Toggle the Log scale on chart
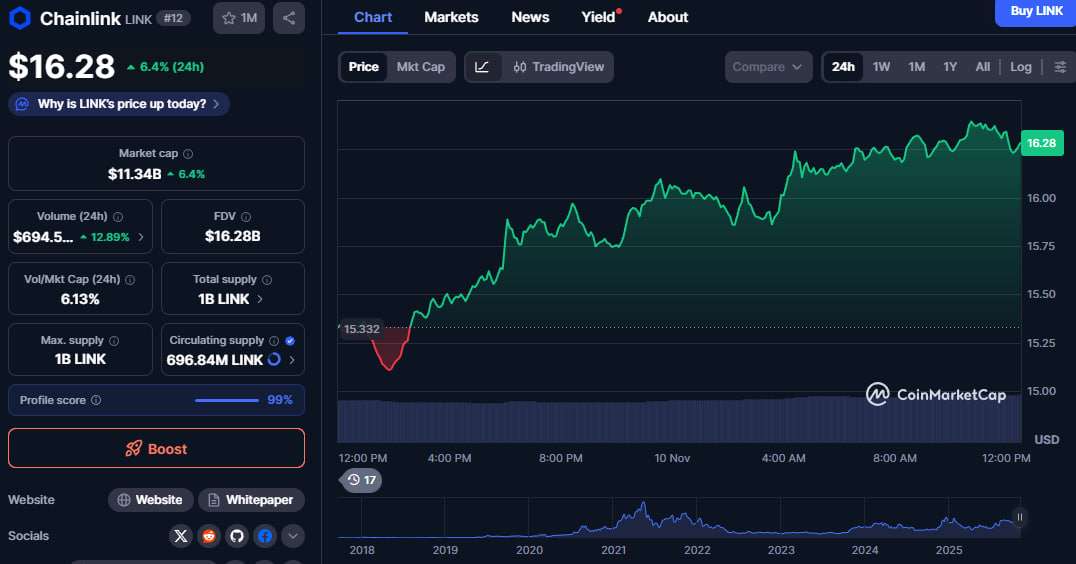Screen dimensions: 1076x564 click(1020, 67)
